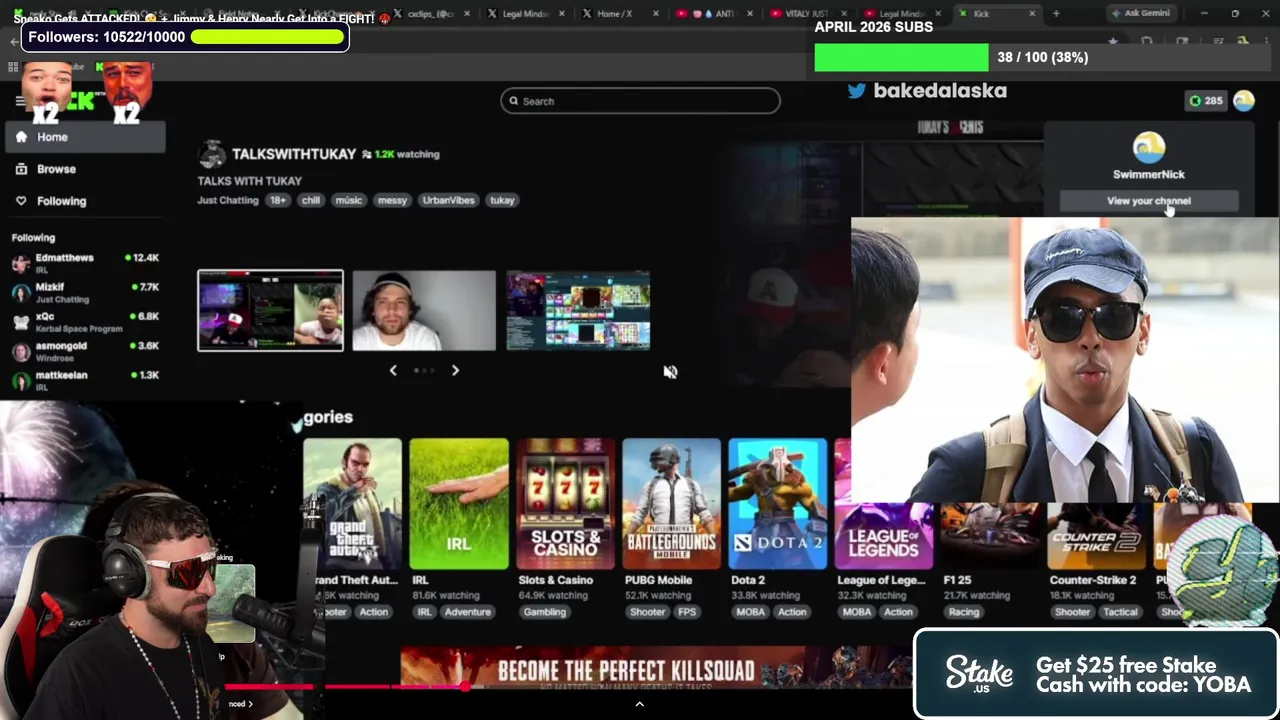Screen dimensions: 1280x720
Task: Click the Edmatthews avatar icon
Action: click(x=21, y=264)
